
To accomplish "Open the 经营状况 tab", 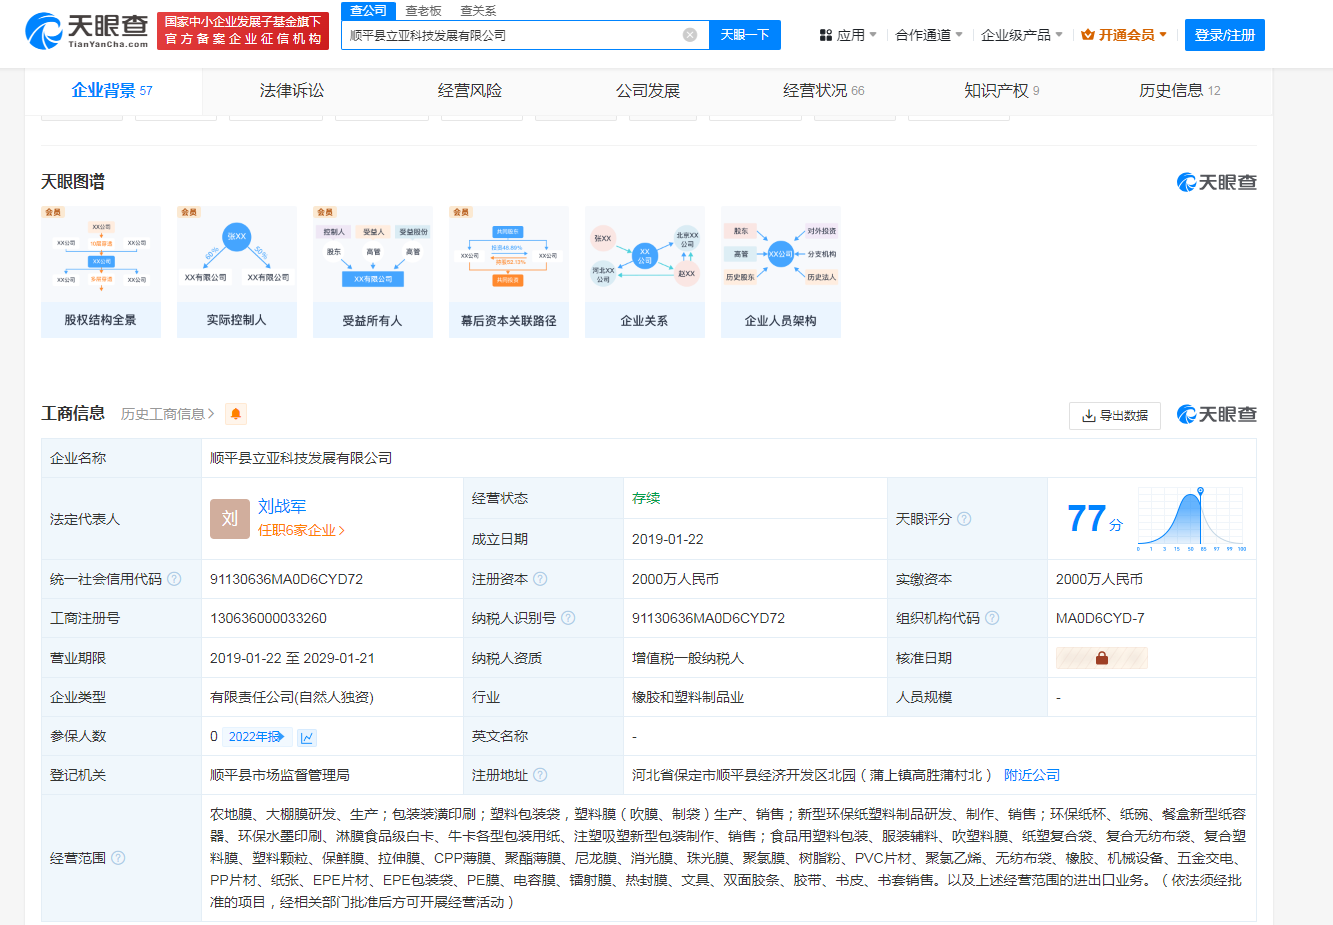I will [x=824, y=91].
